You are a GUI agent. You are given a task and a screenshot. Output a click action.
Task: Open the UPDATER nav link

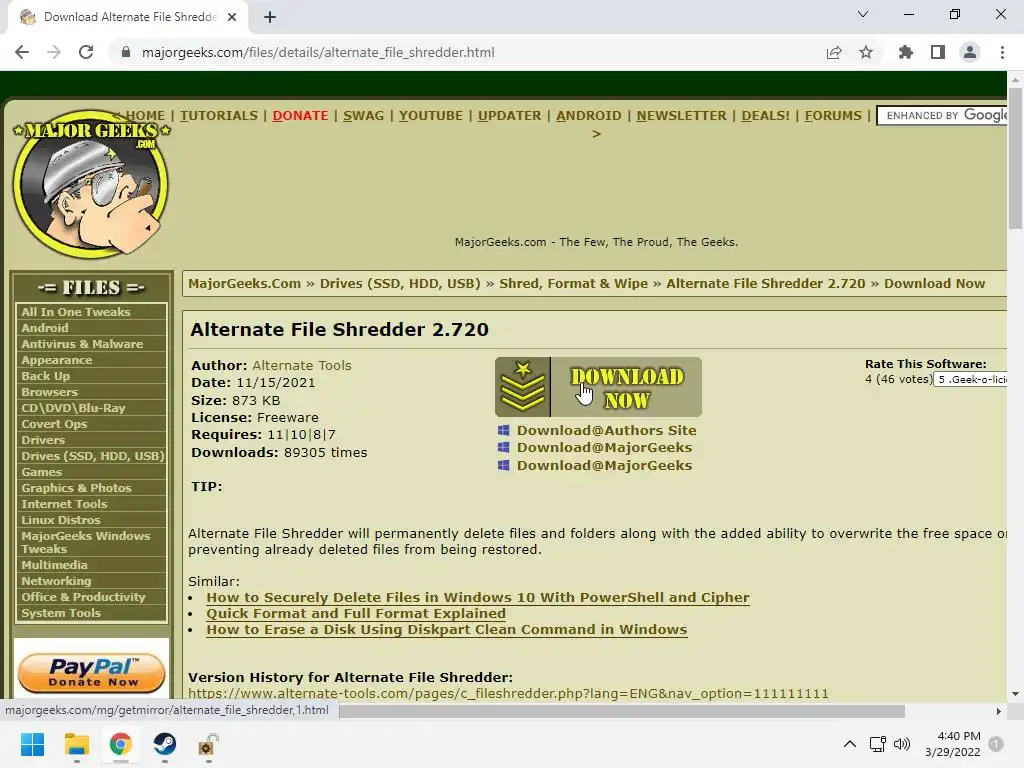(x=509, y=116)
